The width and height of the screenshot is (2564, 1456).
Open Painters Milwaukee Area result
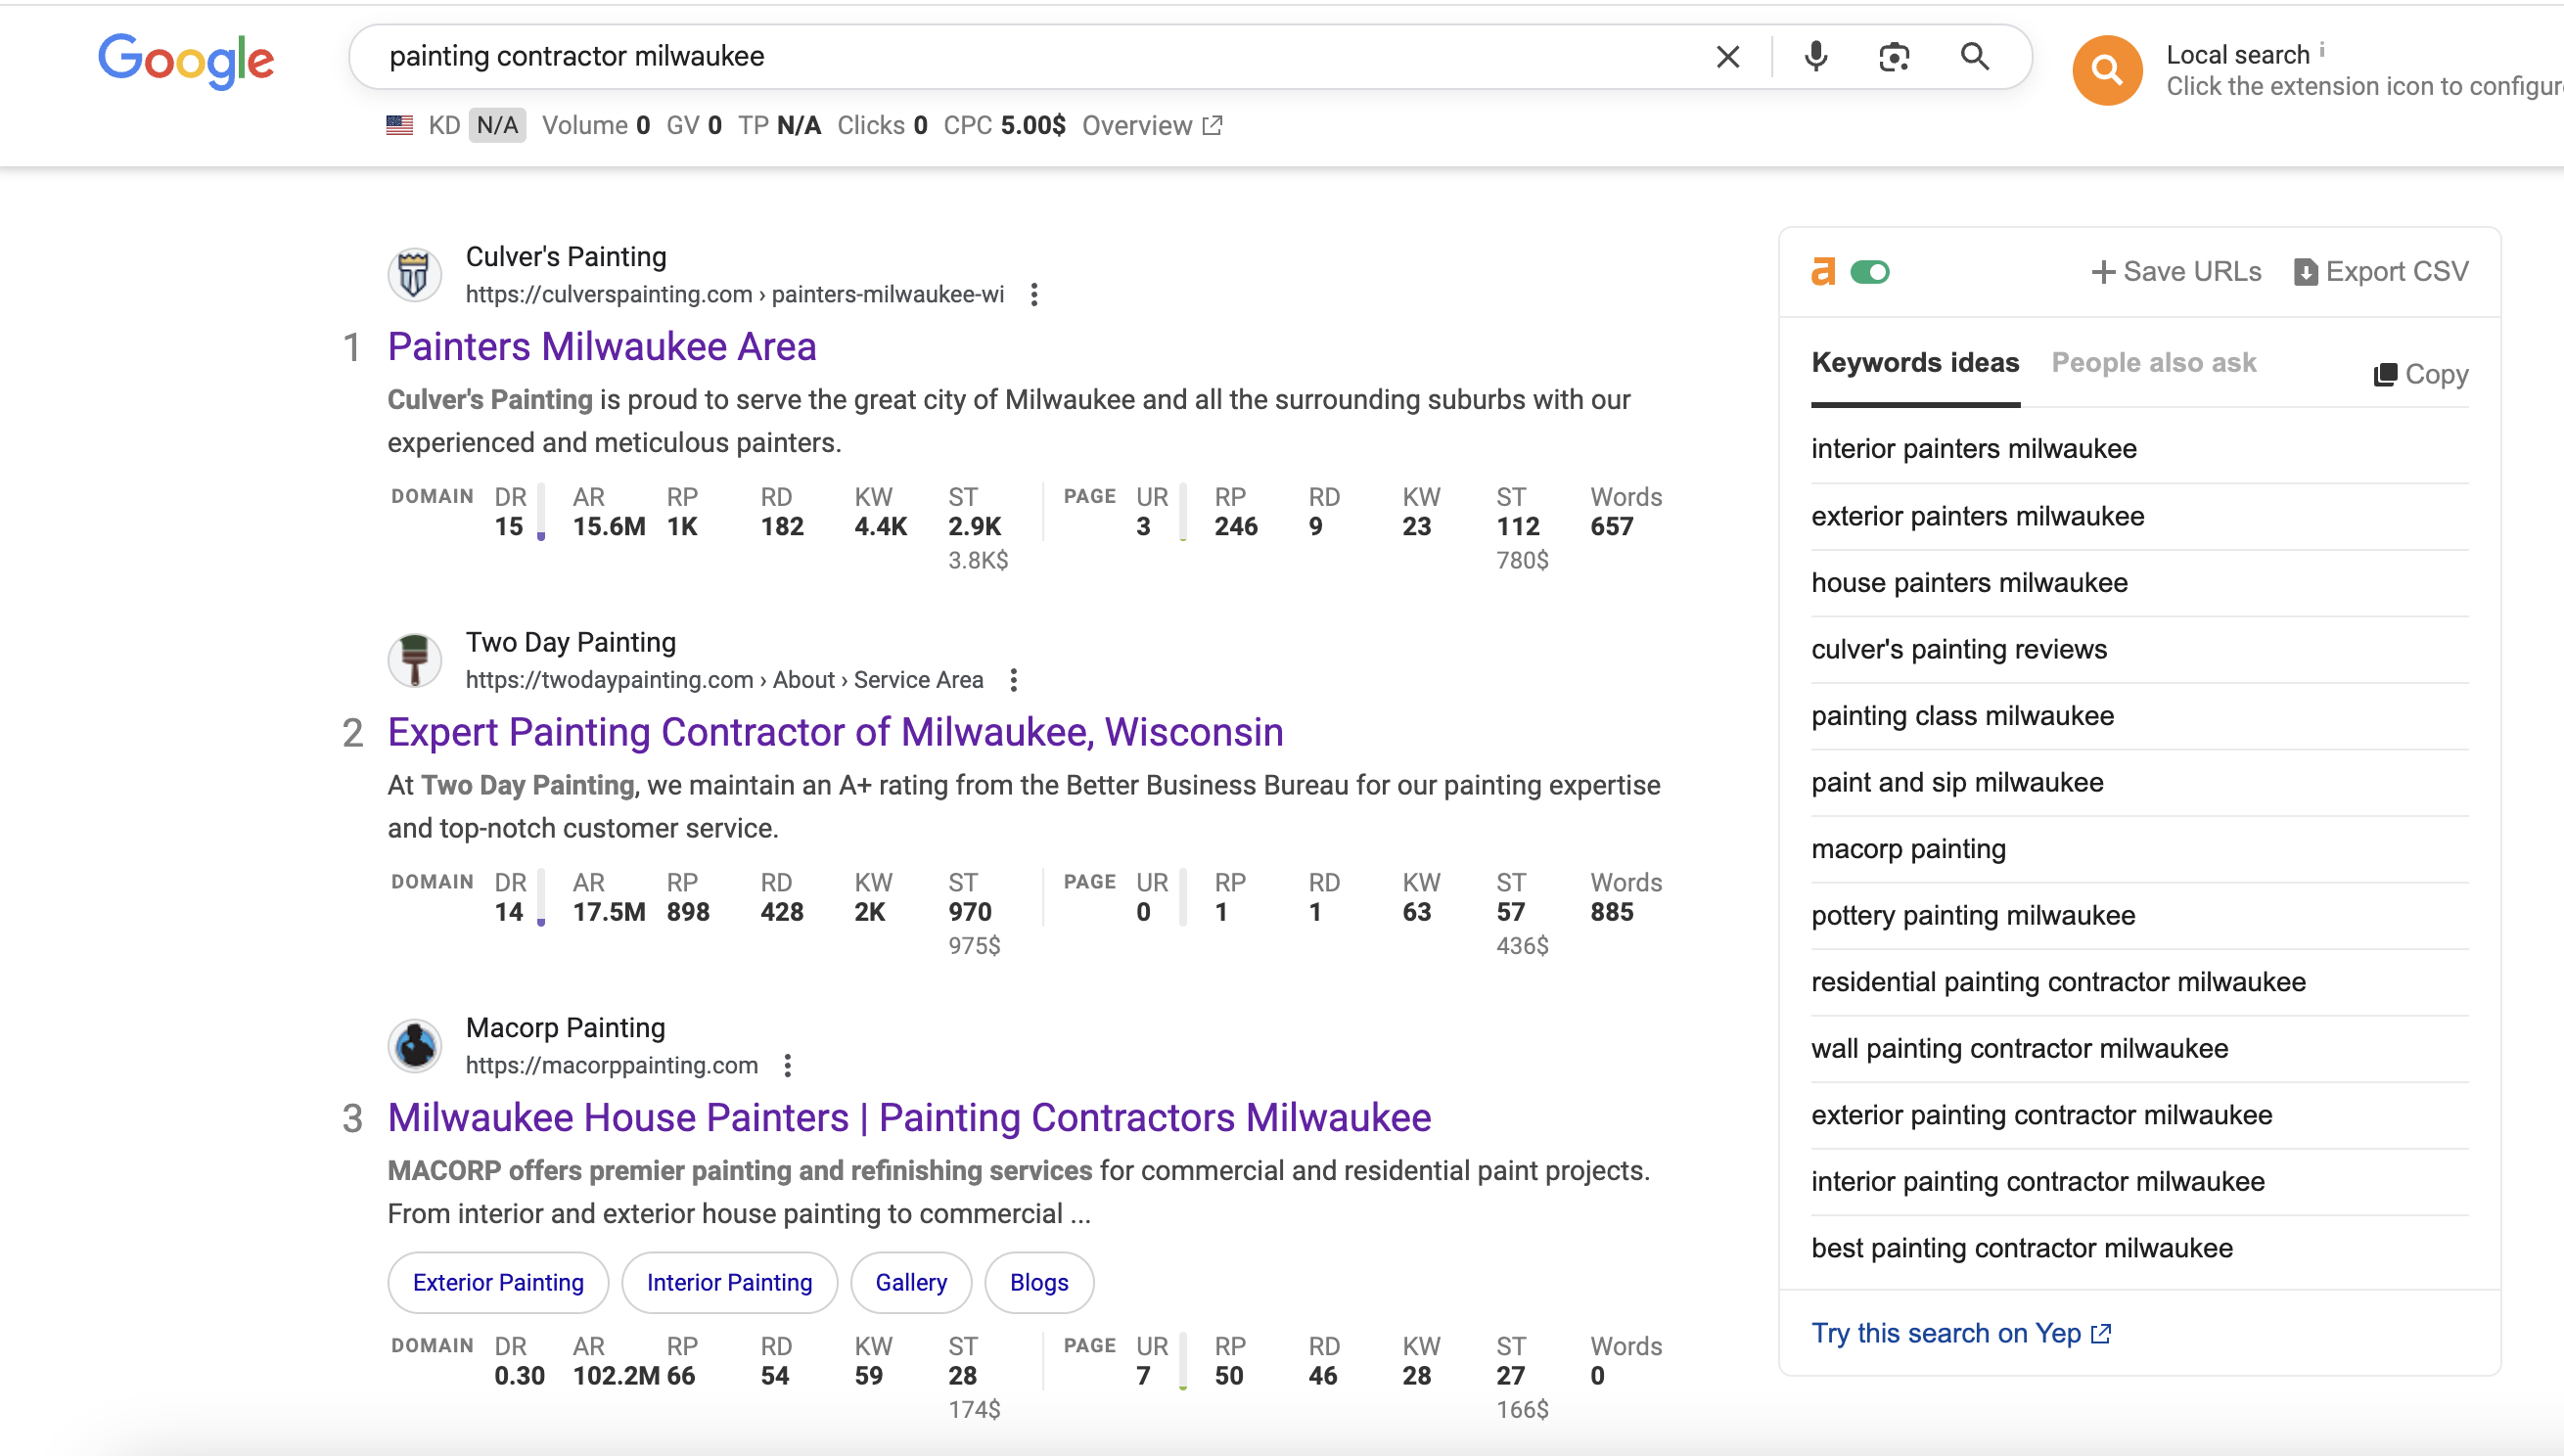602,347
